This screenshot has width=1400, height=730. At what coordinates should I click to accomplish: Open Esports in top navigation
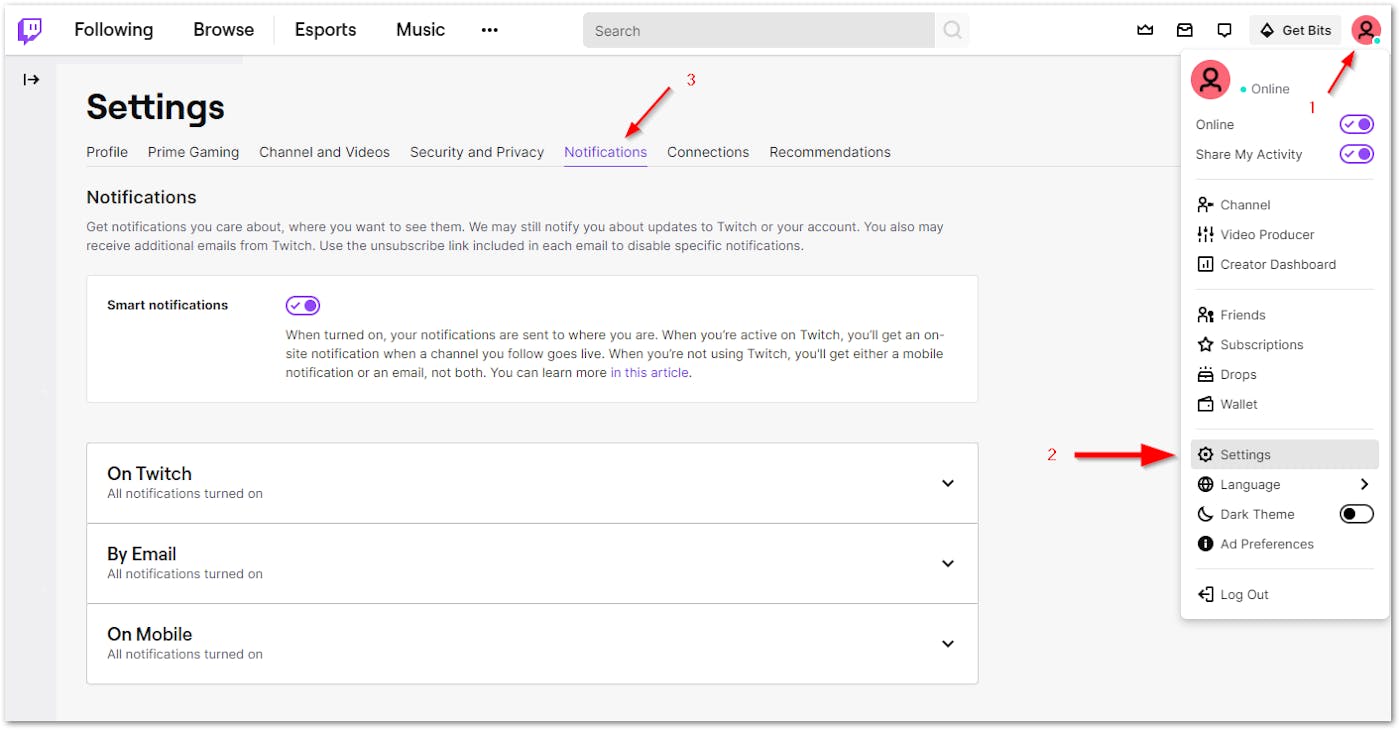coord(325,30)
